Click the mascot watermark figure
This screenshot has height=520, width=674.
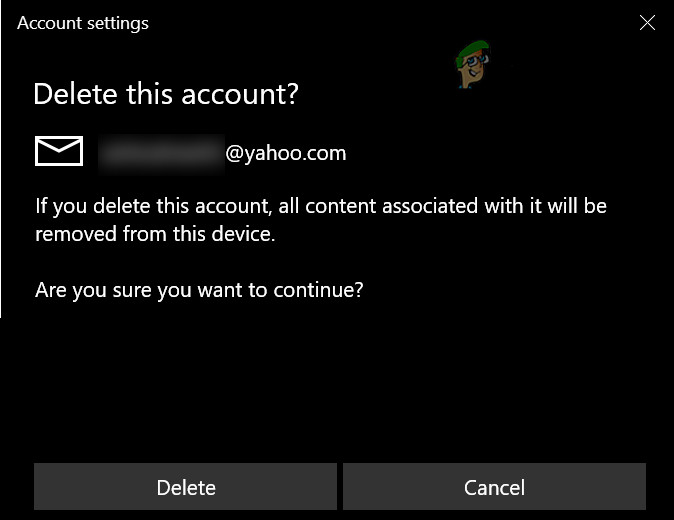[x=472, y=64]
